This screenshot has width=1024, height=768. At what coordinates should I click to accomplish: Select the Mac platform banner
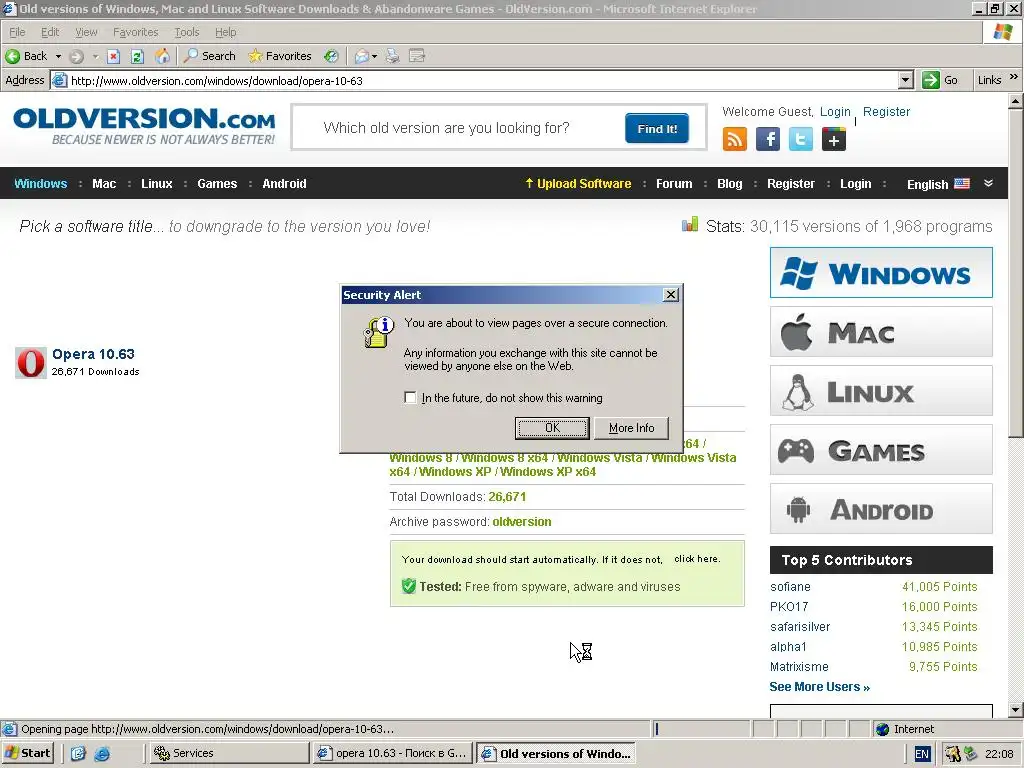pyautogui.click(x=881, y=332)
